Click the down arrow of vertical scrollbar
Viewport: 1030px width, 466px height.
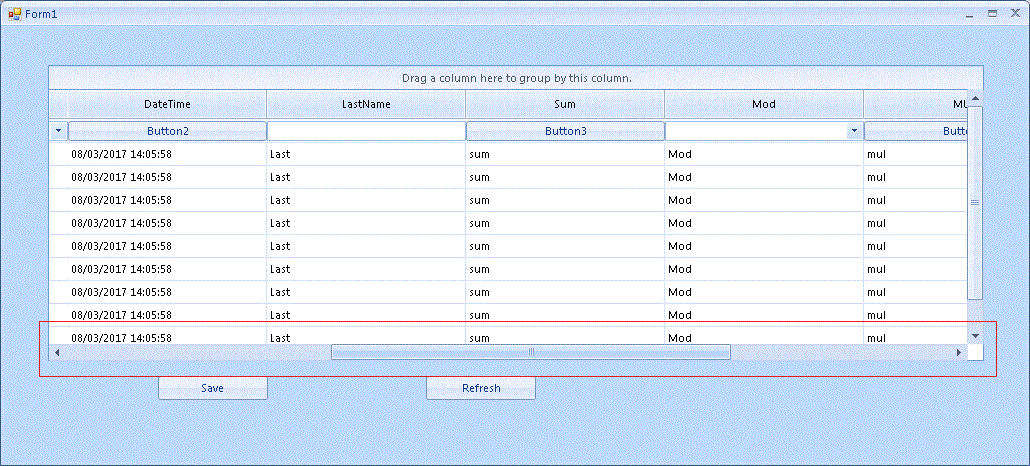(x=975, y=336)
